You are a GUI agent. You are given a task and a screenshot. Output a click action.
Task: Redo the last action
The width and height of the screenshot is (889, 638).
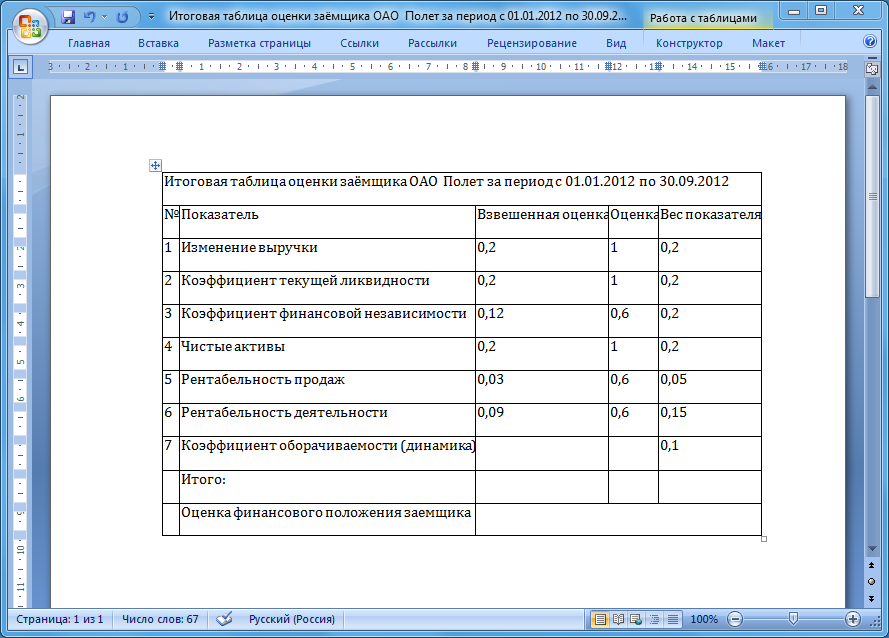tap(122, 17)
